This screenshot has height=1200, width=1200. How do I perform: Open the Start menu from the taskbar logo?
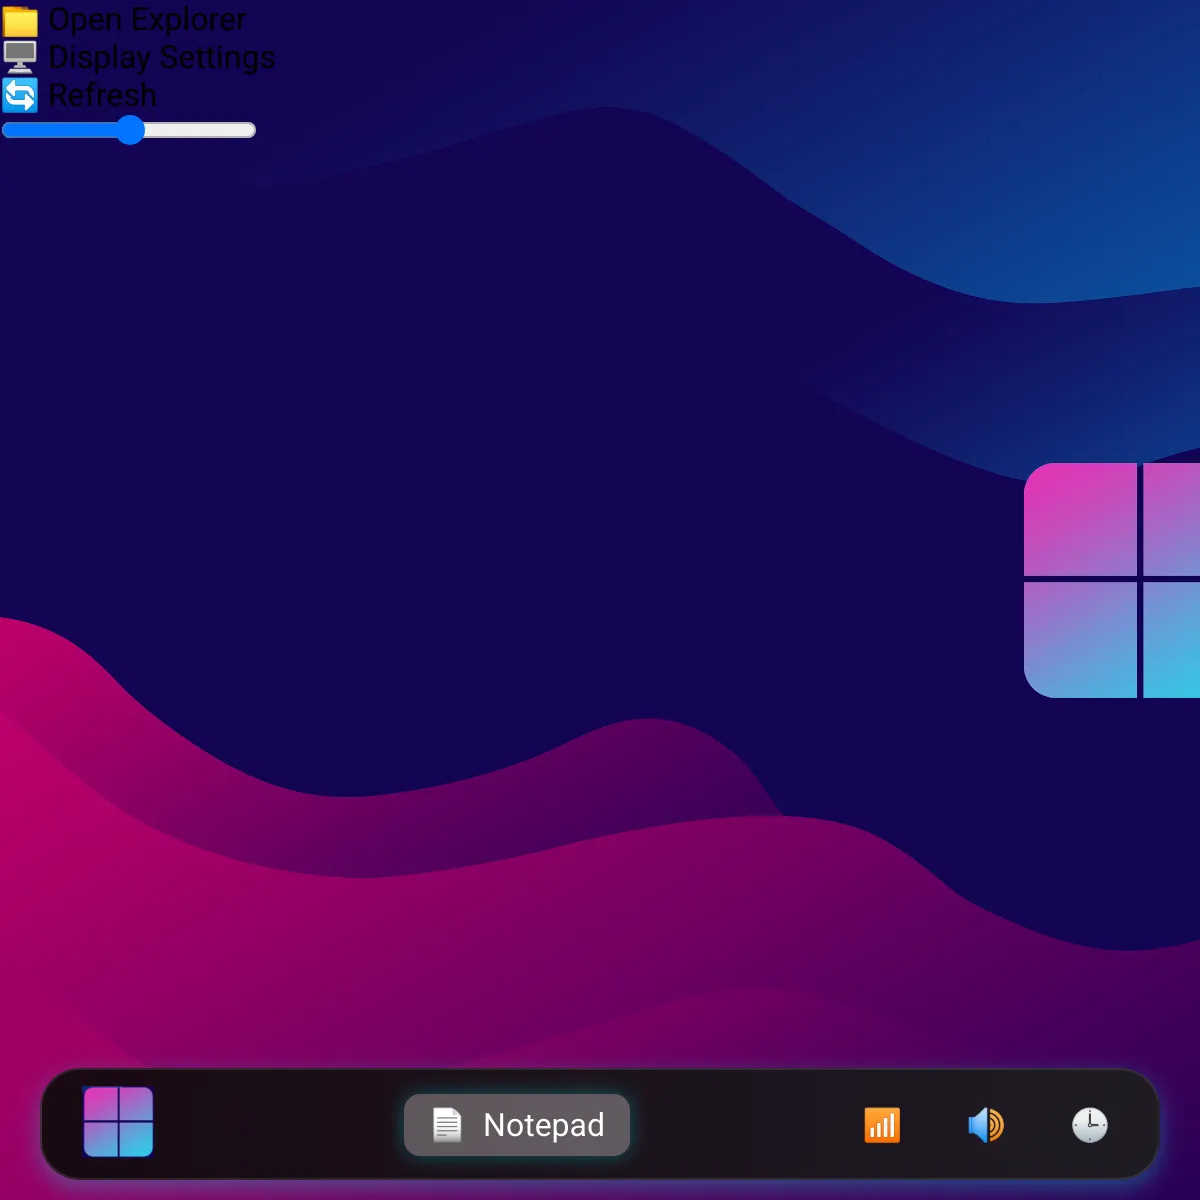(118, 1122)
